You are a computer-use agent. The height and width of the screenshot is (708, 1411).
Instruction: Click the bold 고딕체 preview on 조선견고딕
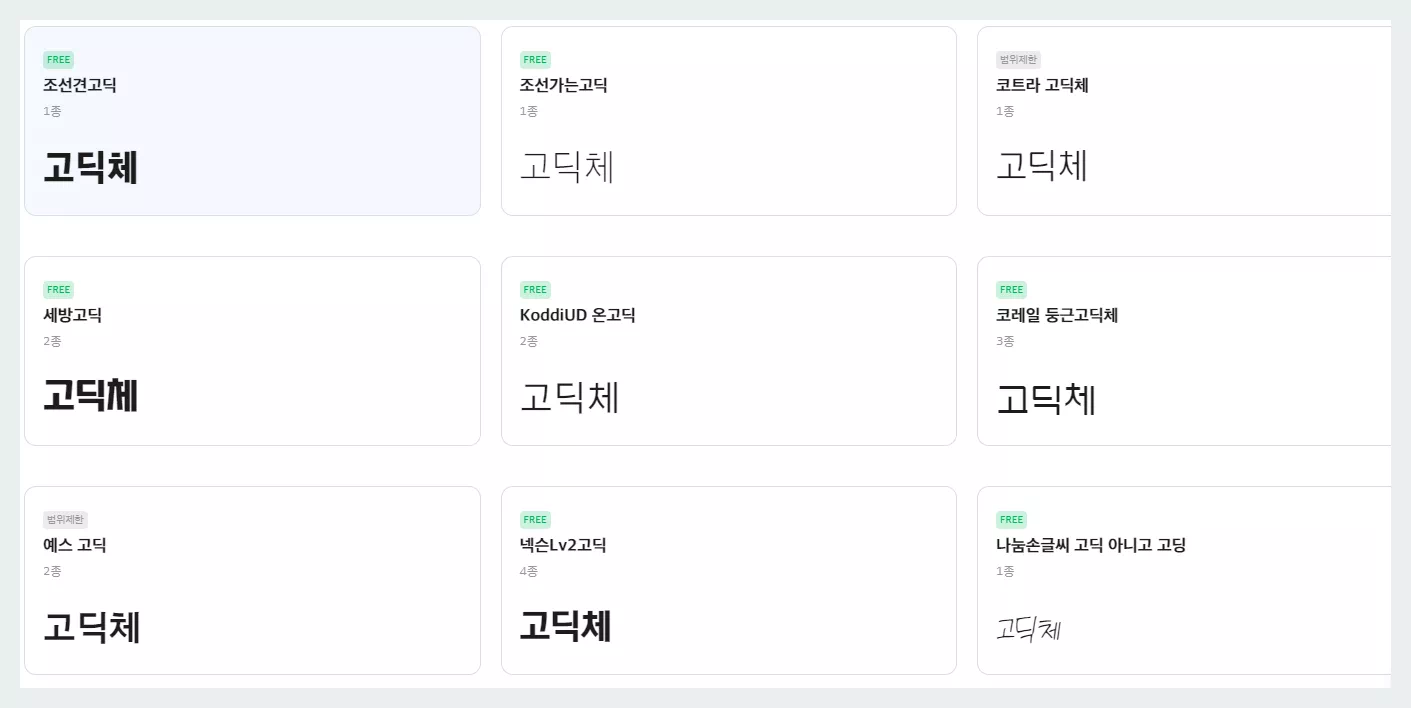tap(91, 167)
